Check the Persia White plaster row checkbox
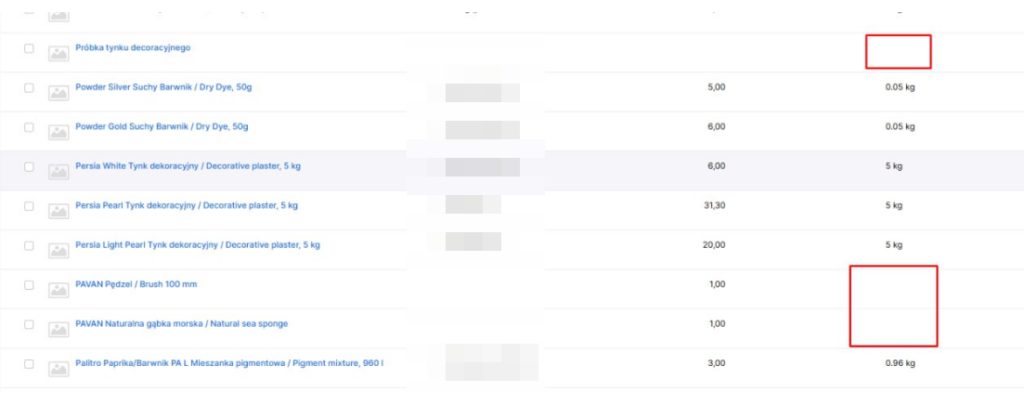1024x418 pixels. point(29,166)
